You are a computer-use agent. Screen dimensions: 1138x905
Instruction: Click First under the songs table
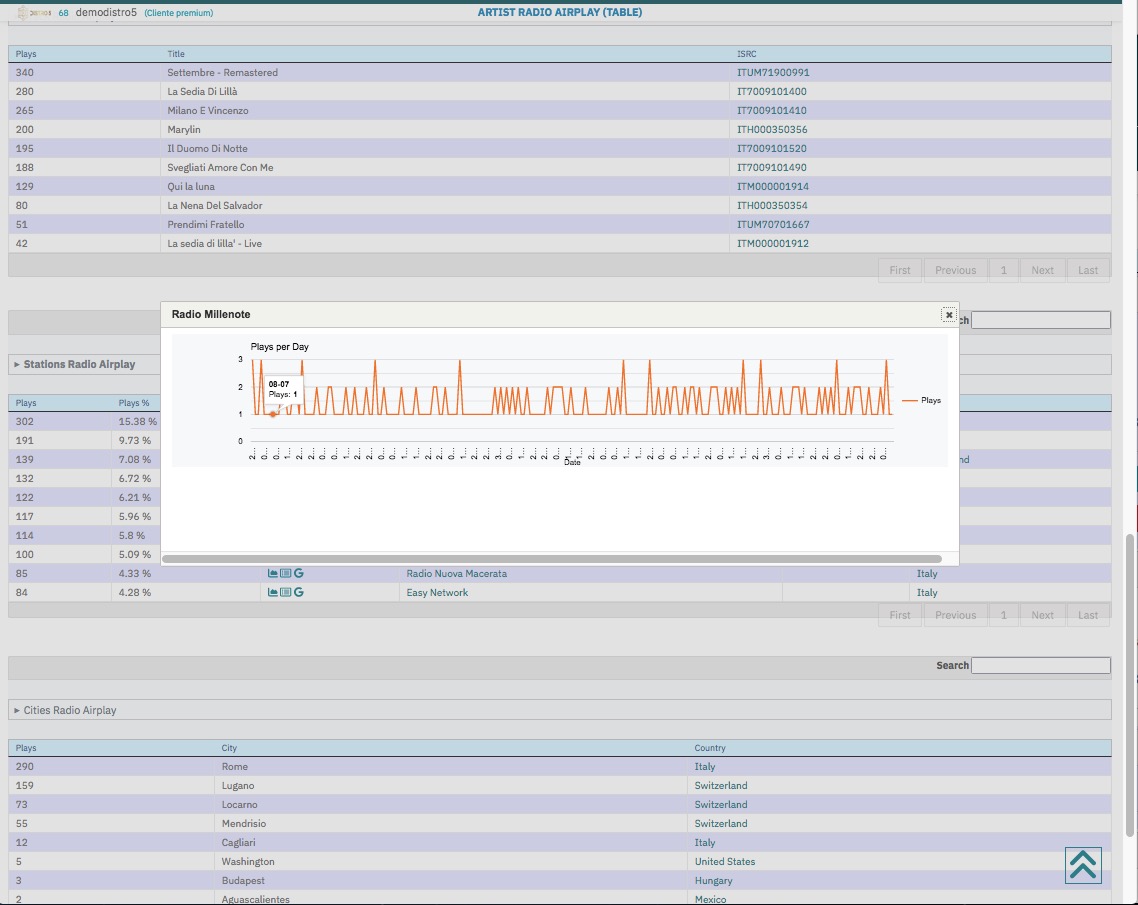[x=900, y=270]
